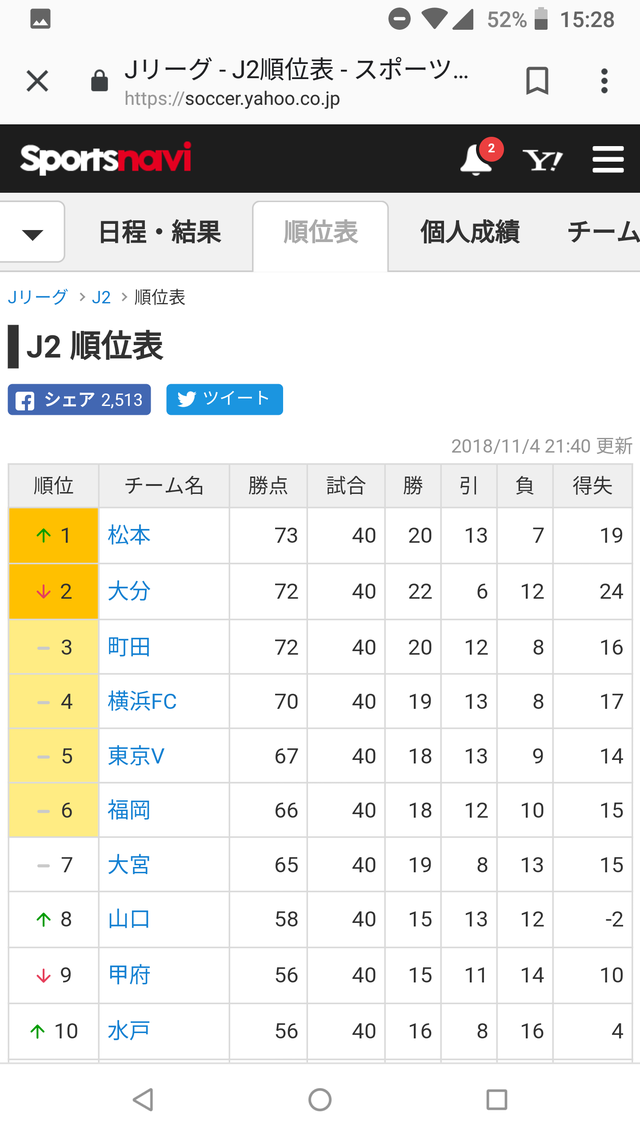Viewport: 640px width, 1137px height.
Task: Tap the Android back navigation button
Action: (143, 1099)
